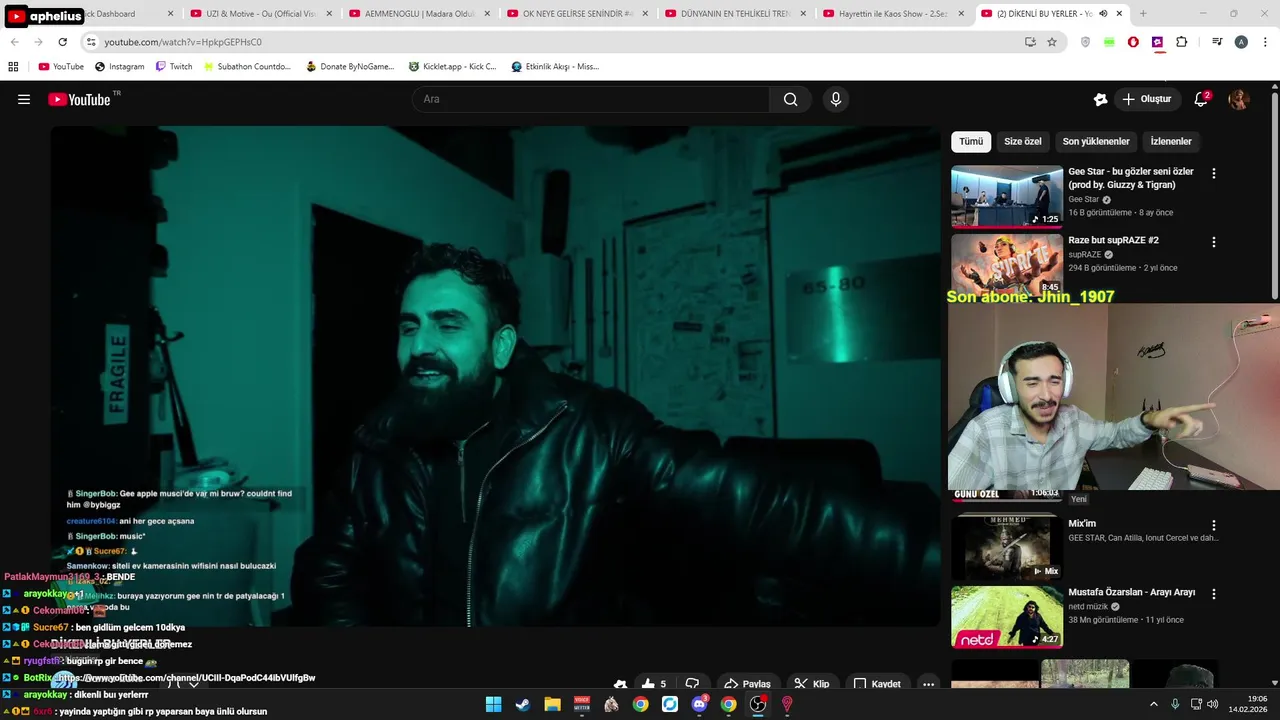Open the YouTube bookmark
This screenshot has height=720, width=1280.
[61, 67]
